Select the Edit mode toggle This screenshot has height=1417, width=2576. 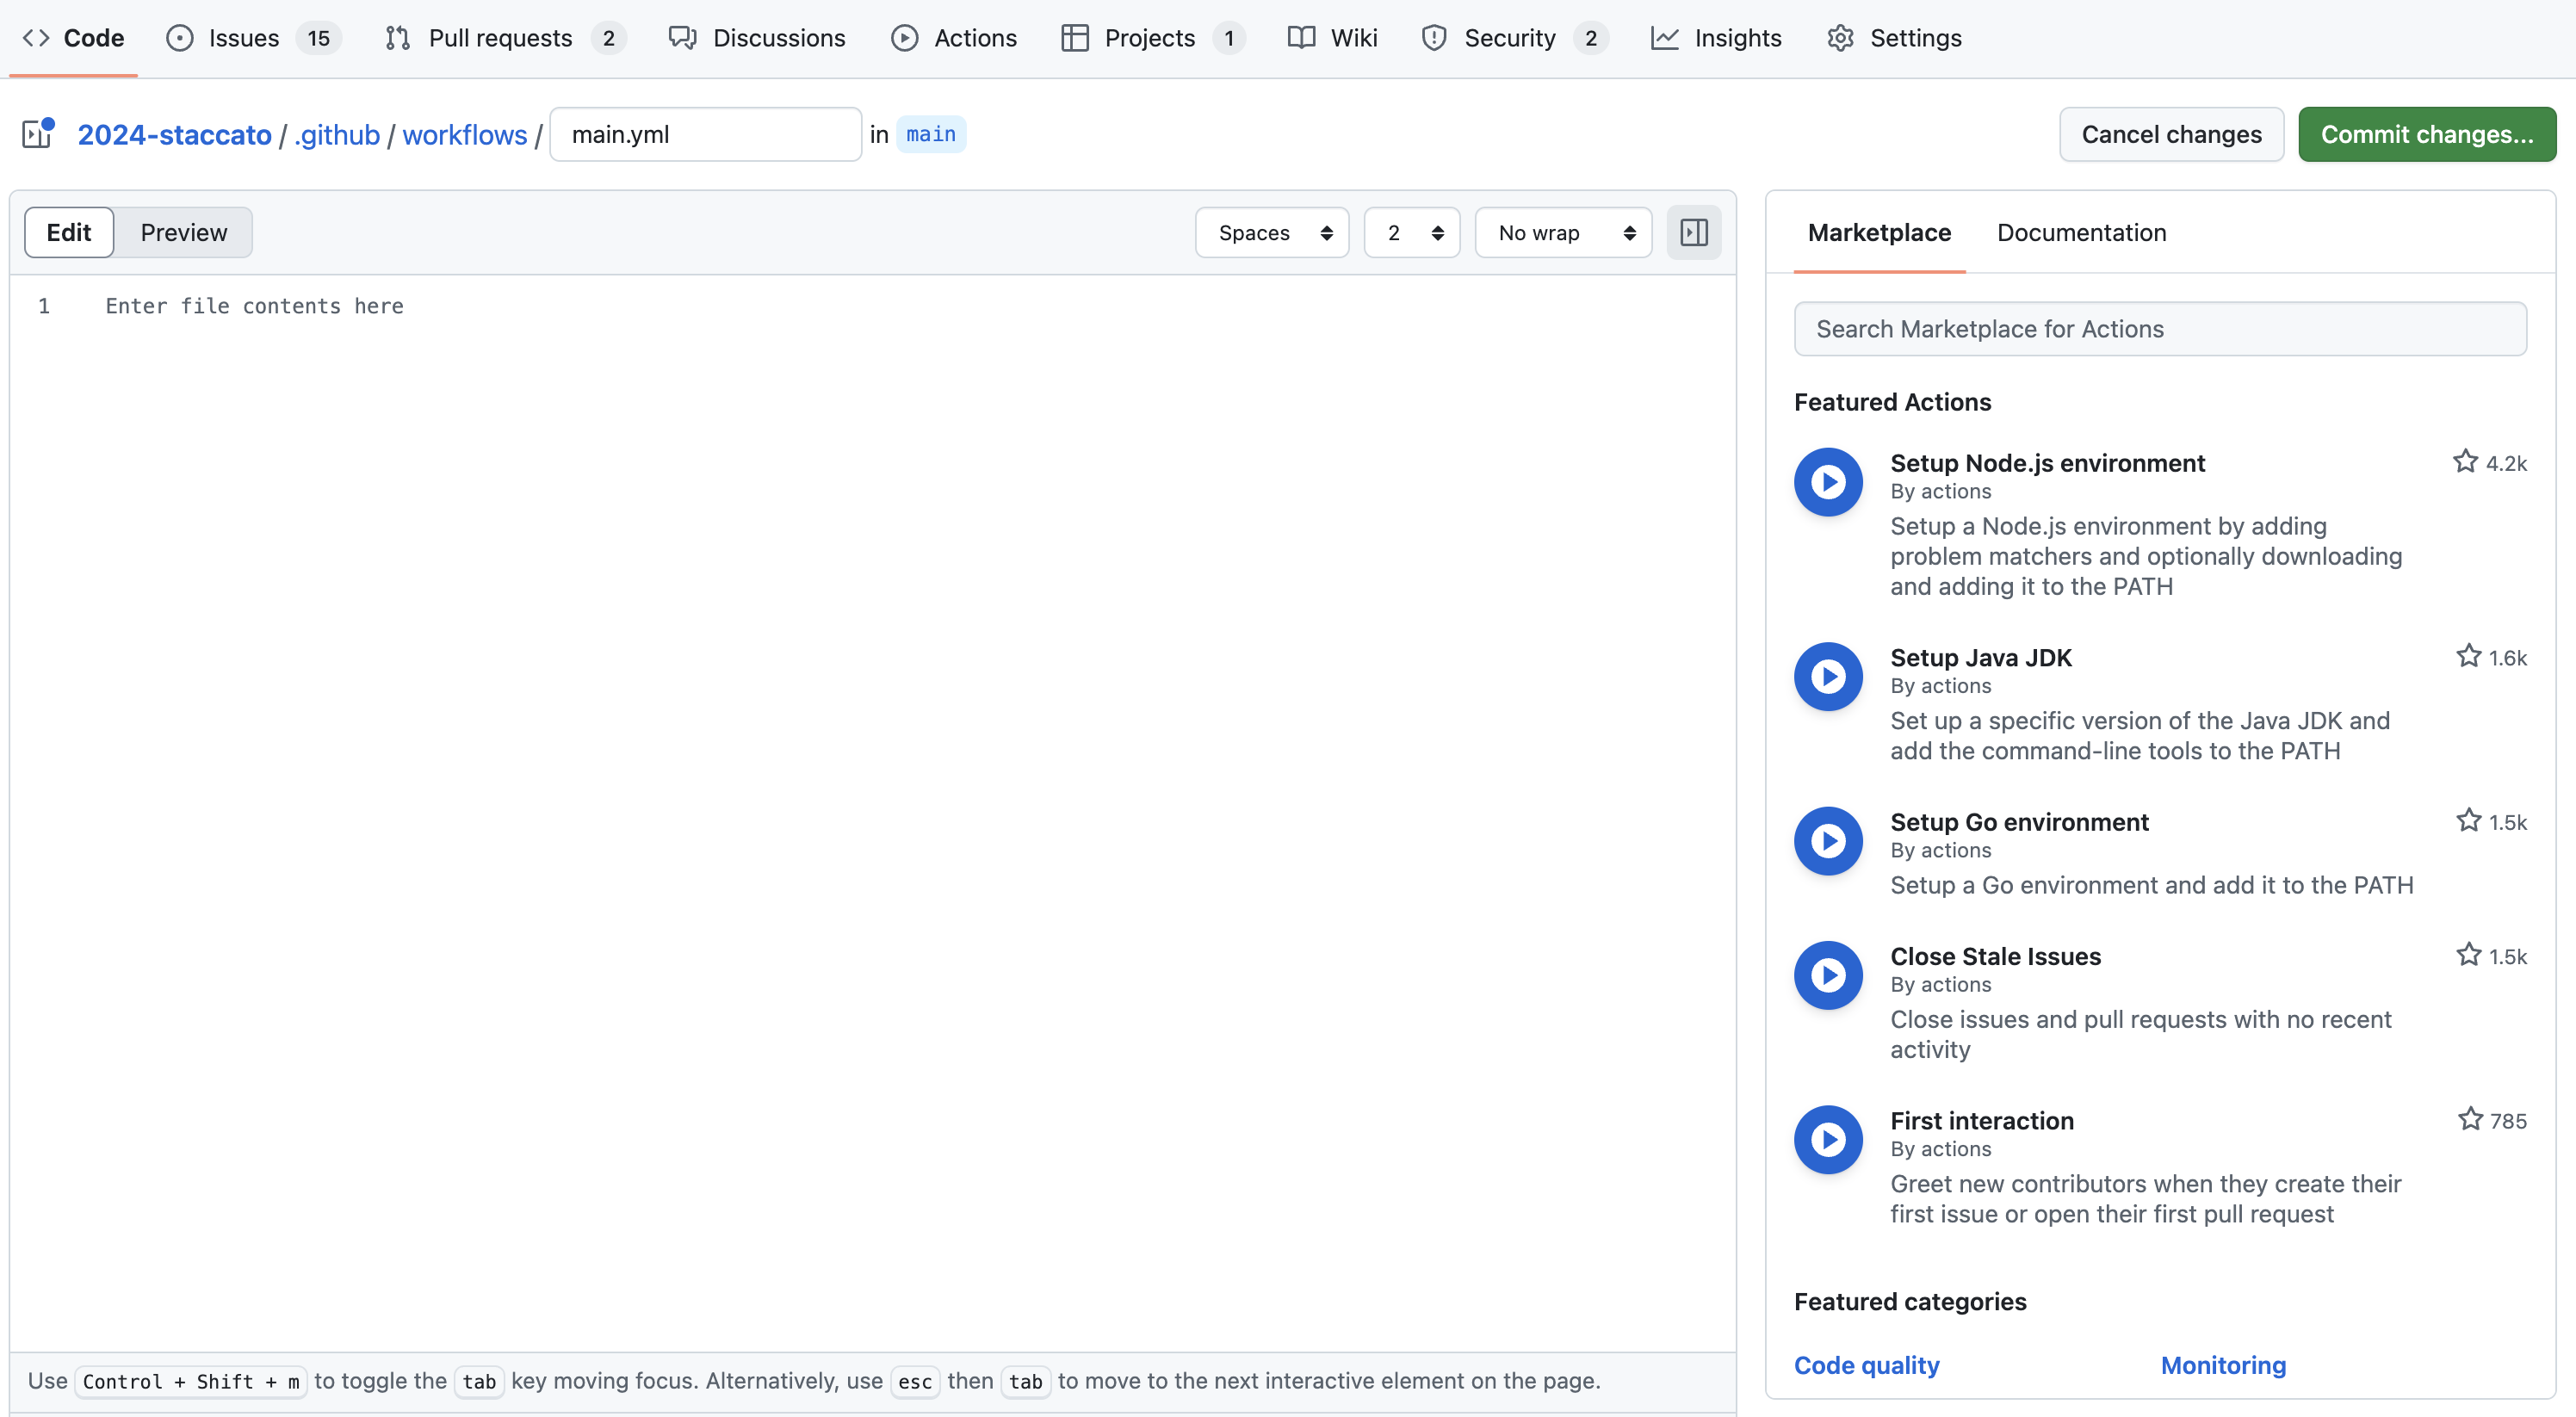click(69, 233)
